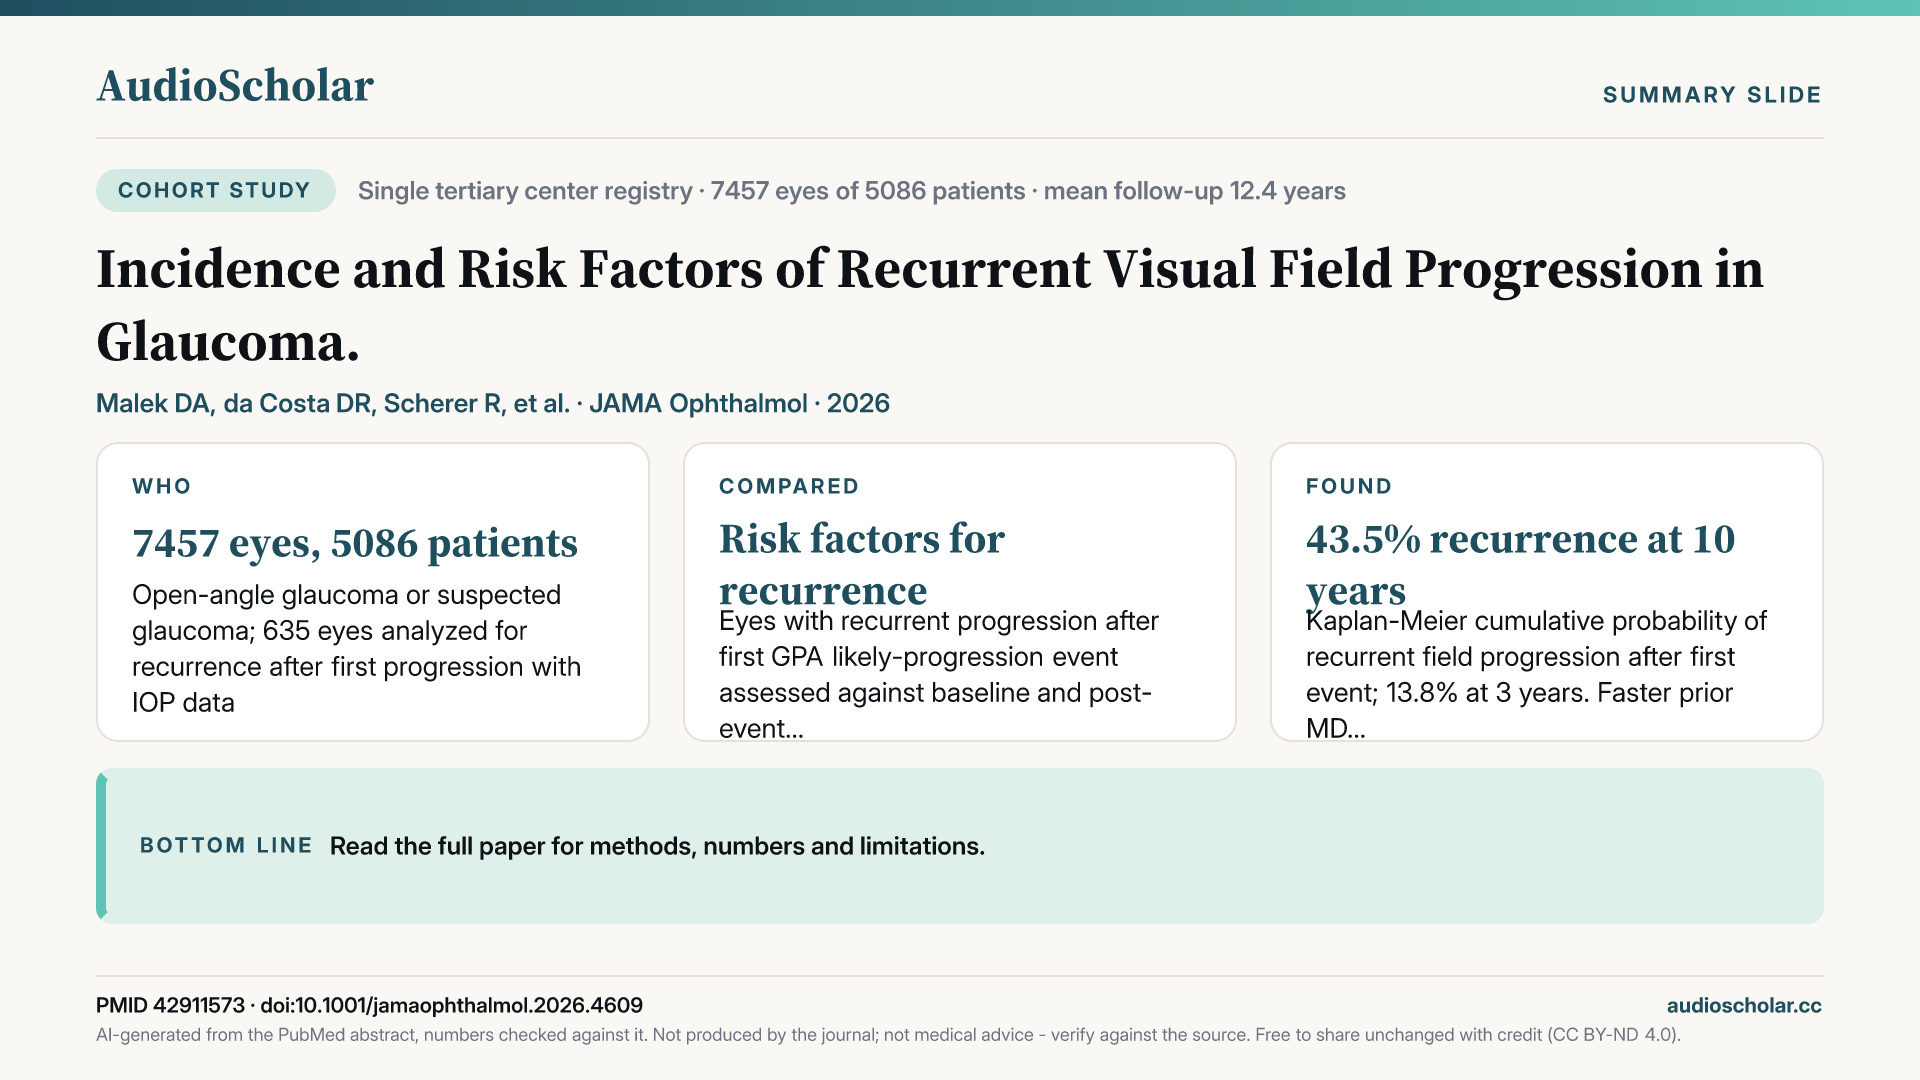Click the Open-angle glaucoma description text
Screen dimensions: 1920x1080
pos(357,648)
